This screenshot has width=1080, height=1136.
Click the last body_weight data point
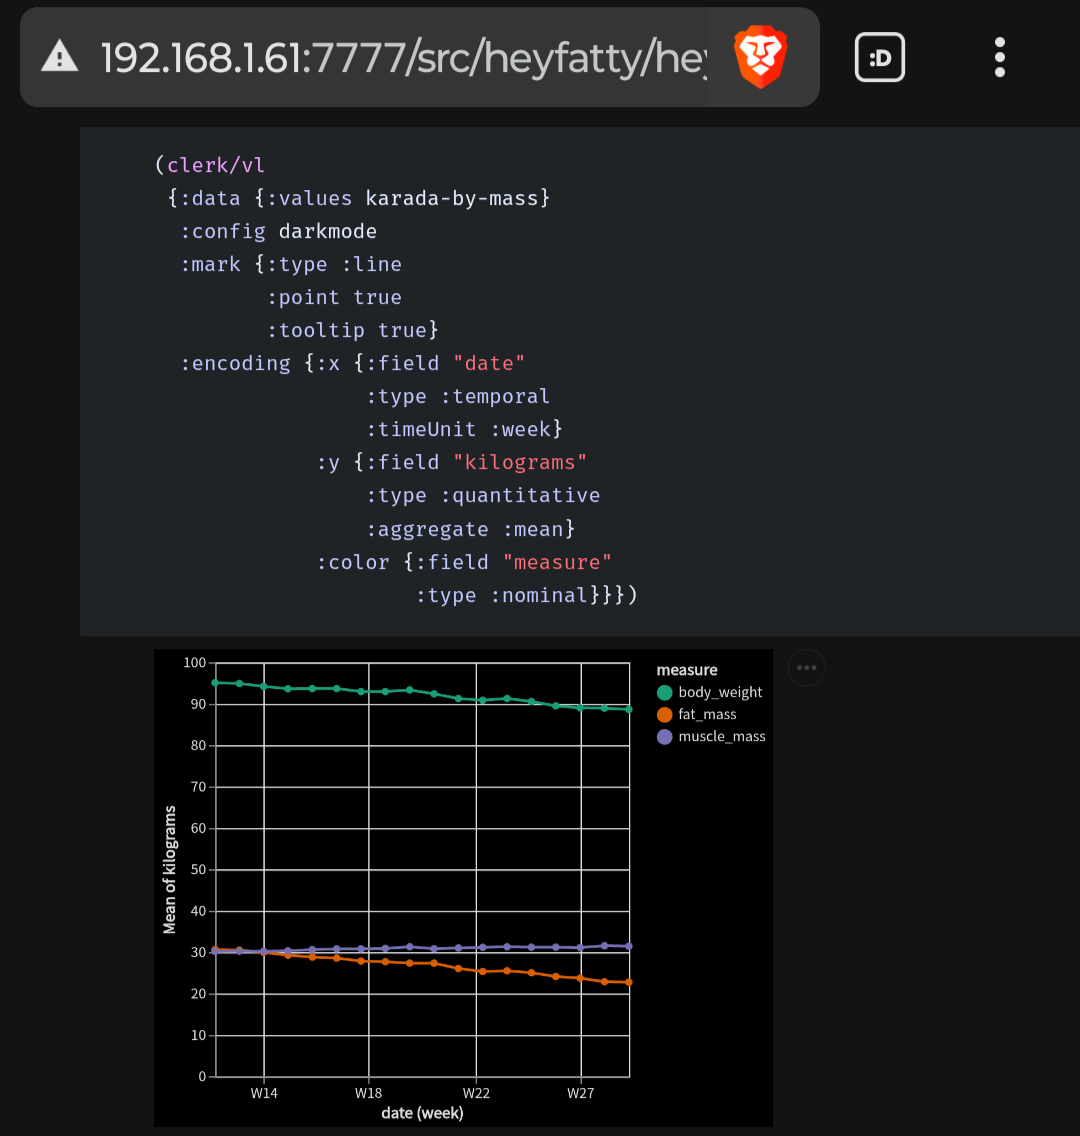(x=629, y=709)
